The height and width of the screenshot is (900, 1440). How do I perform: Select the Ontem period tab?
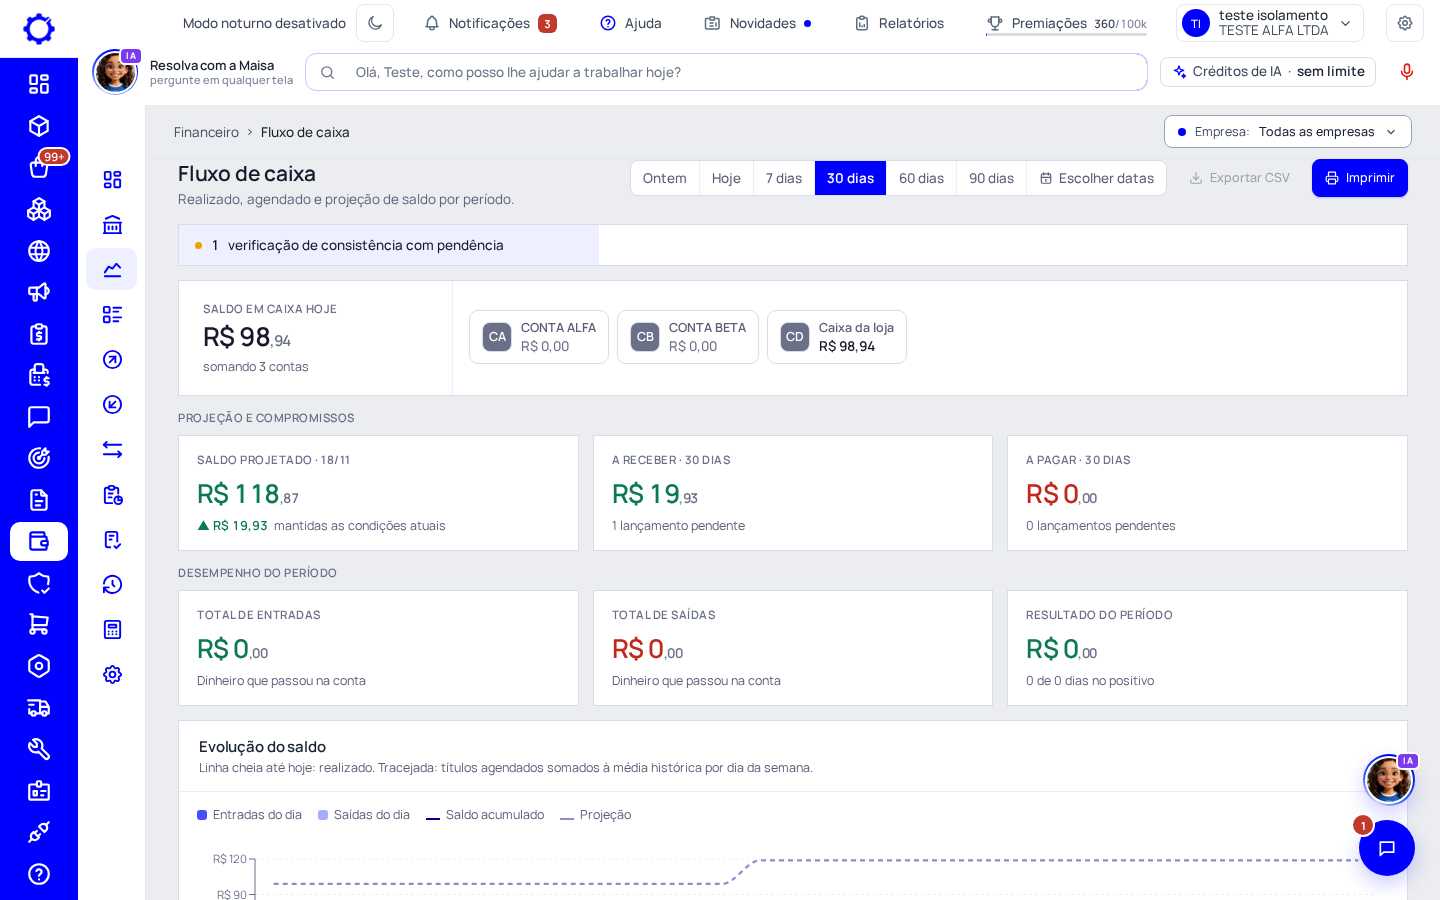665,178
